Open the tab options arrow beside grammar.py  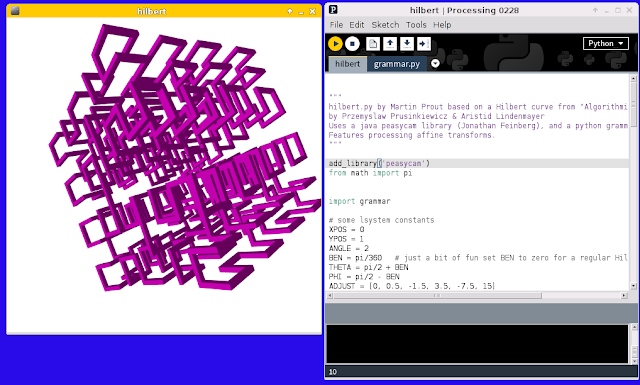click(x=435, y=63)
